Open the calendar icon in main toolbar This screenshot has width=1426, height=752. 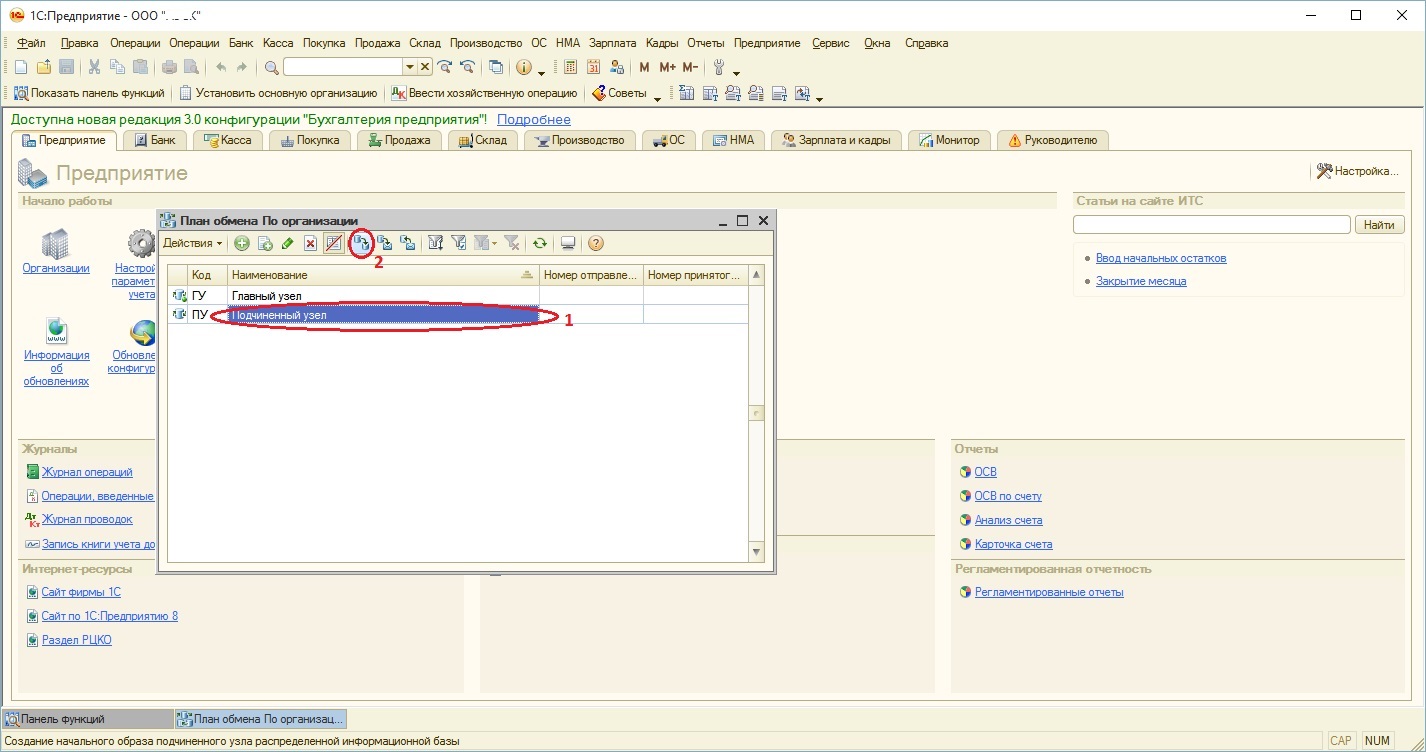click(593, 67)
